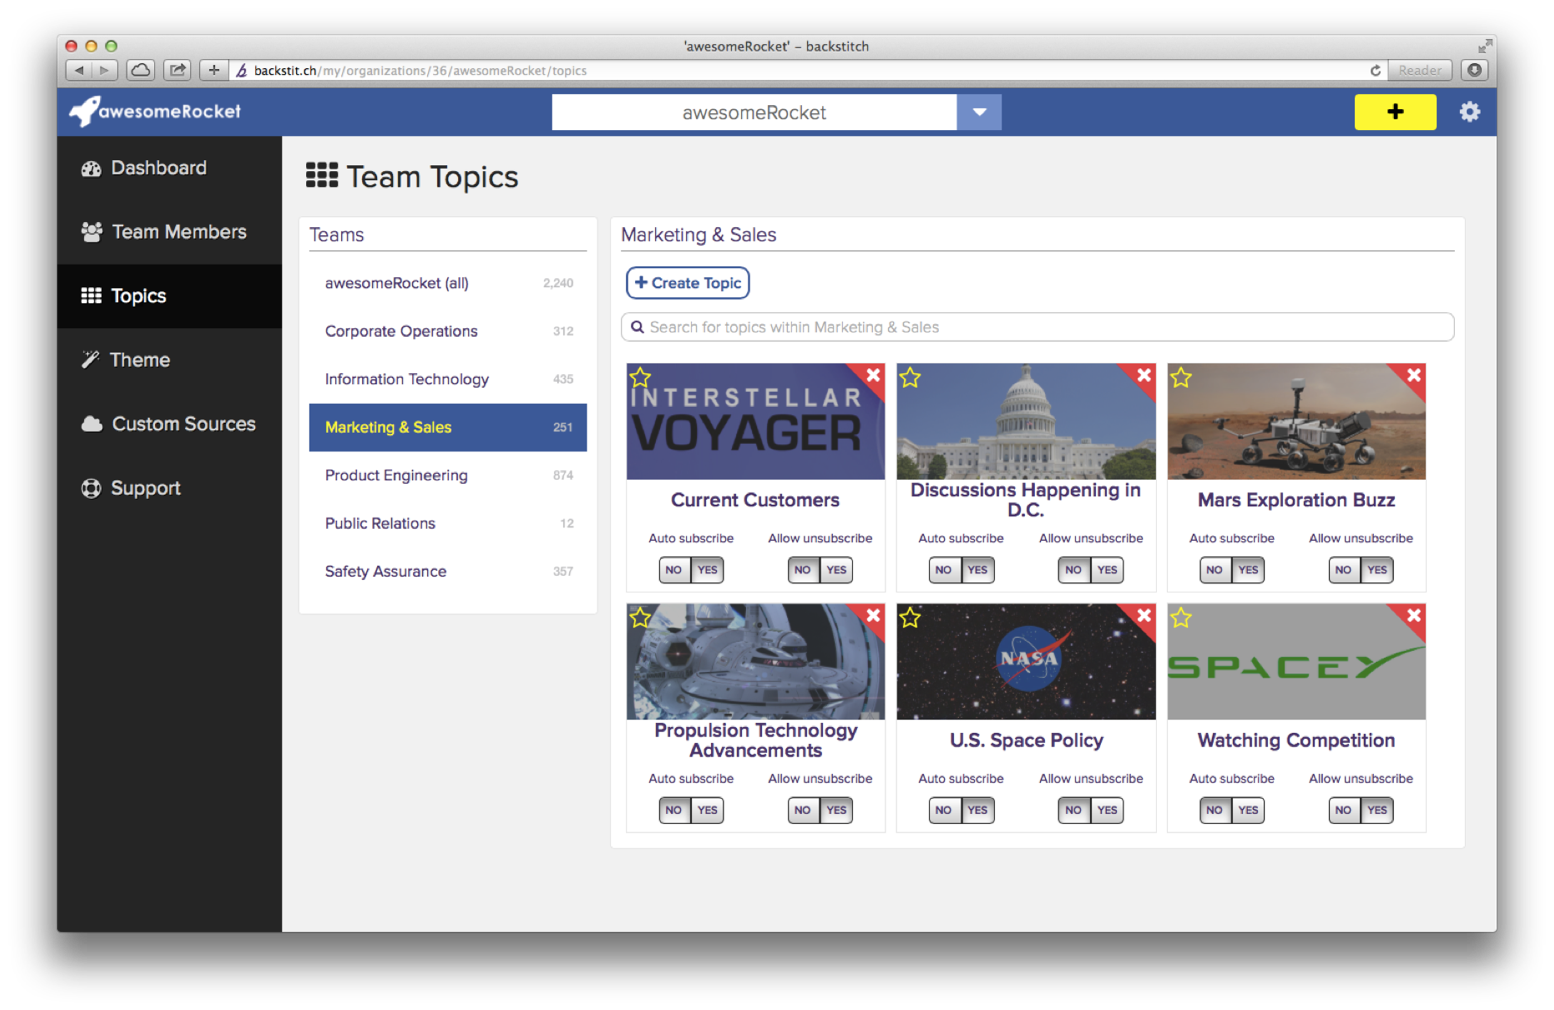Set Watching Competition auto subscribe to YES

coord(1248,810)
